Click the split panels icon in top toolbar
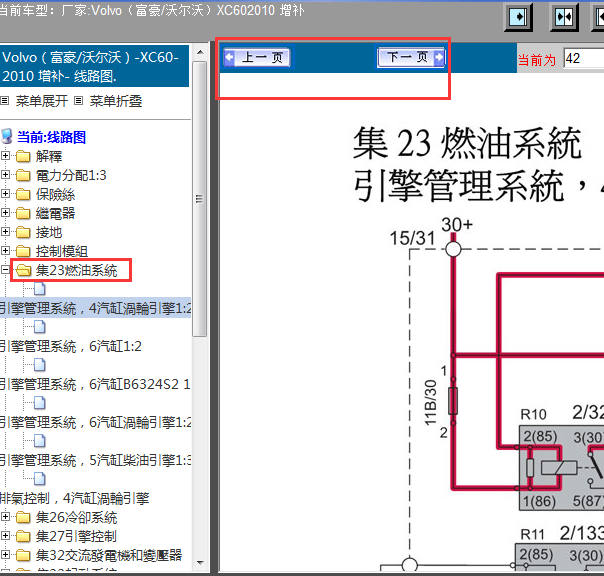This screenshot has height=576, width=604. (564, 17)
